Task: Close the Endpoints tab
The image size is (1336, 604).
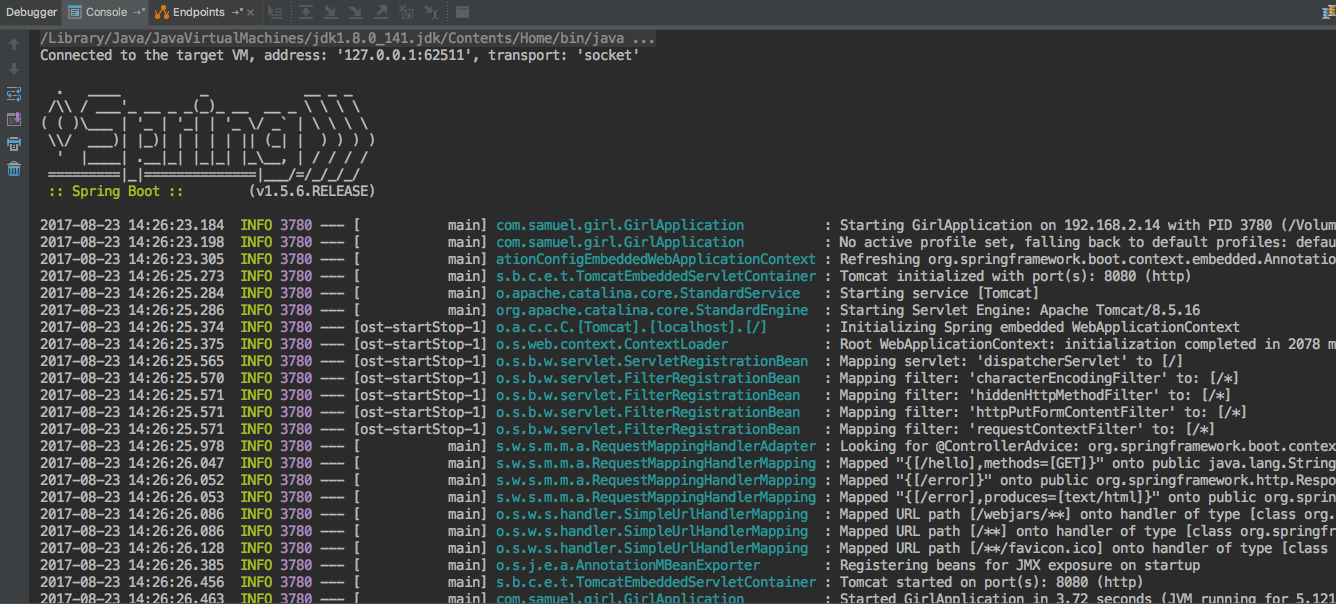Action: pyautogui.click(x=250, y=12)
